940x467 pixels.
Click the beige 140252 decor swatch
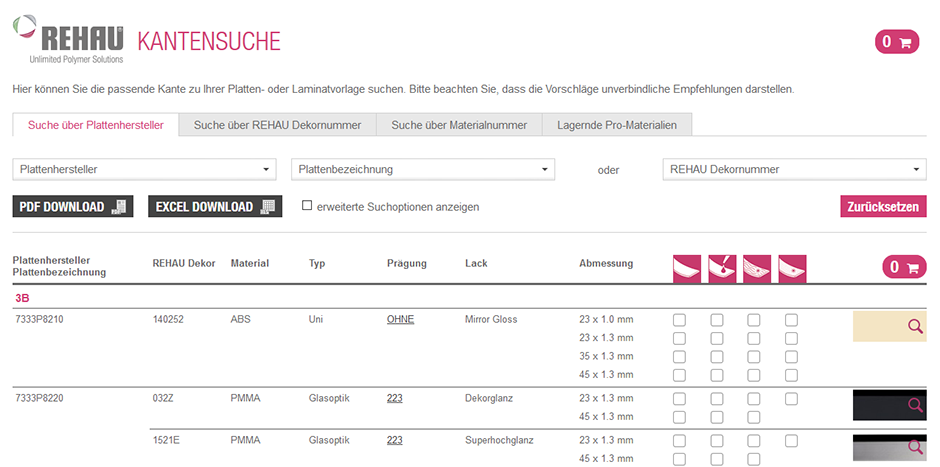coord(879,327)
